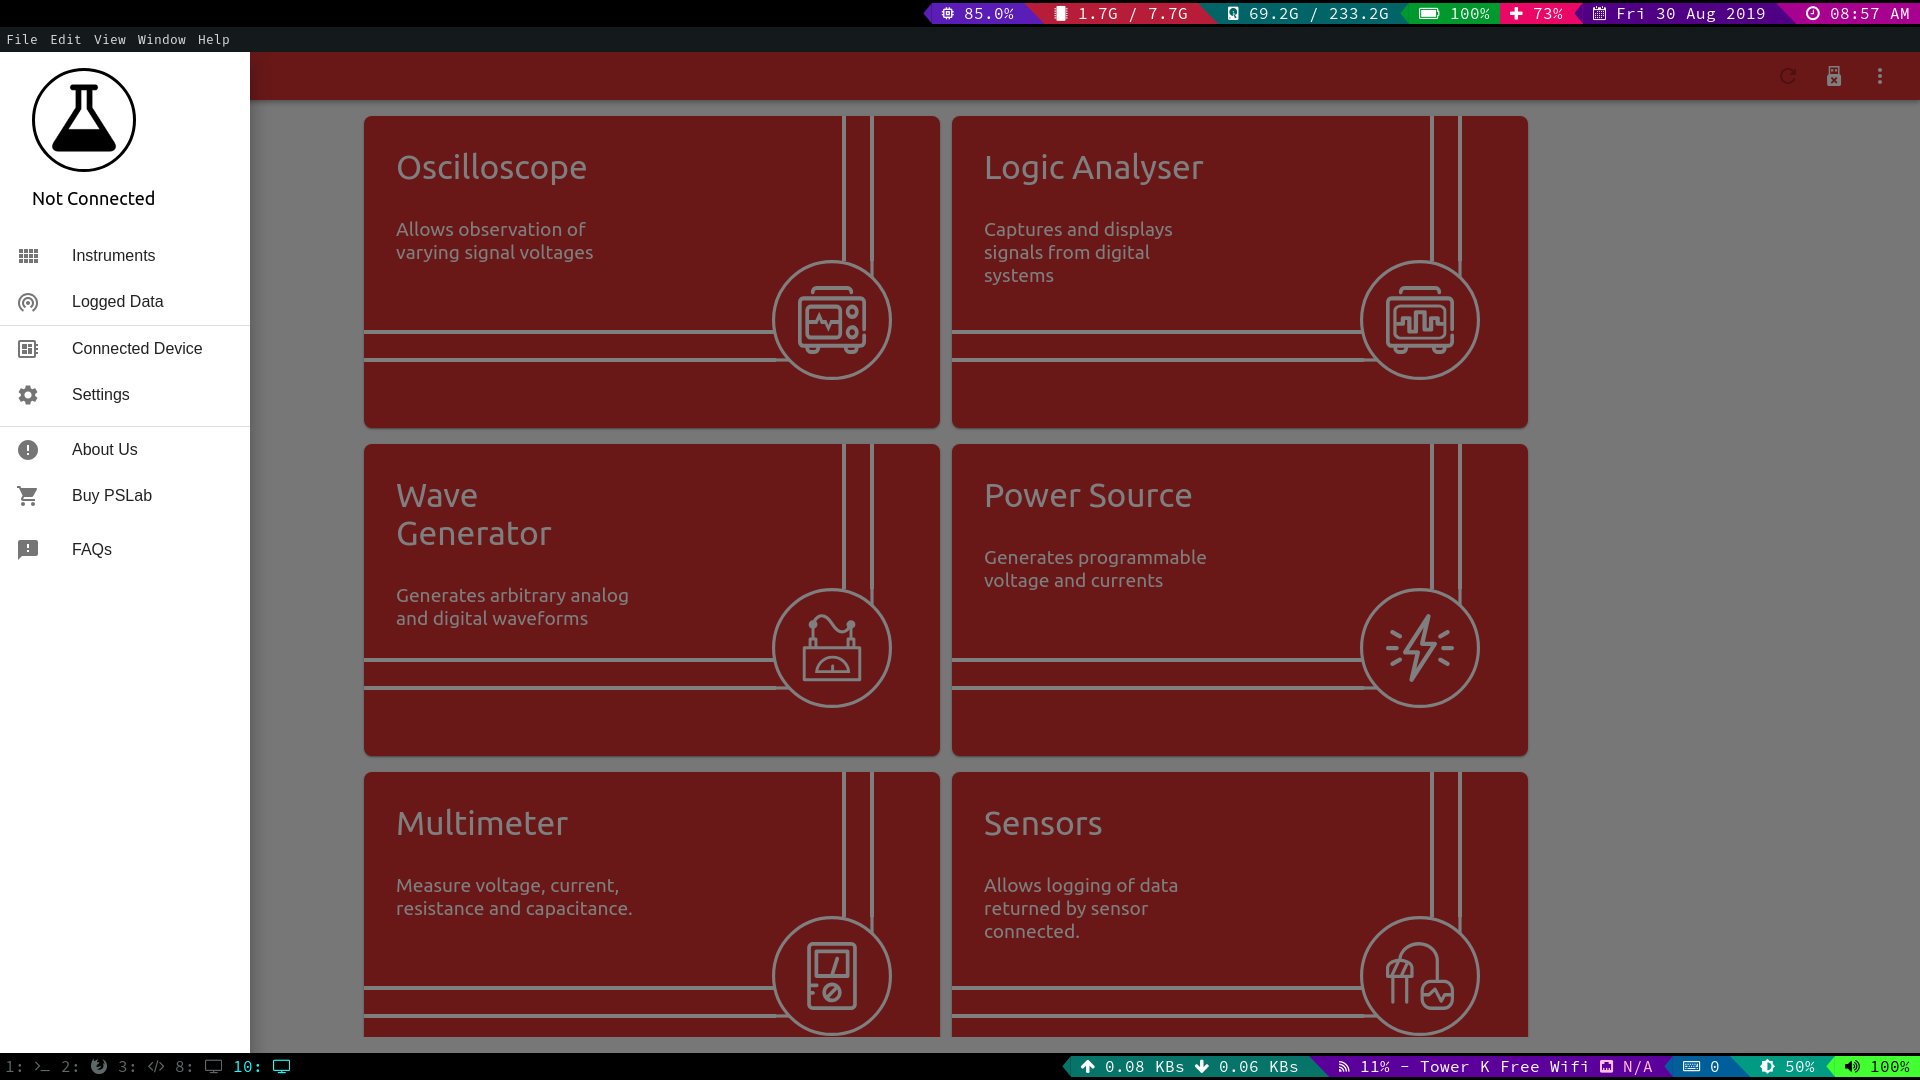Click the Logic Analyser circular icon
This screenshot has height=1080, width=1920.
tap(1419, 320)
